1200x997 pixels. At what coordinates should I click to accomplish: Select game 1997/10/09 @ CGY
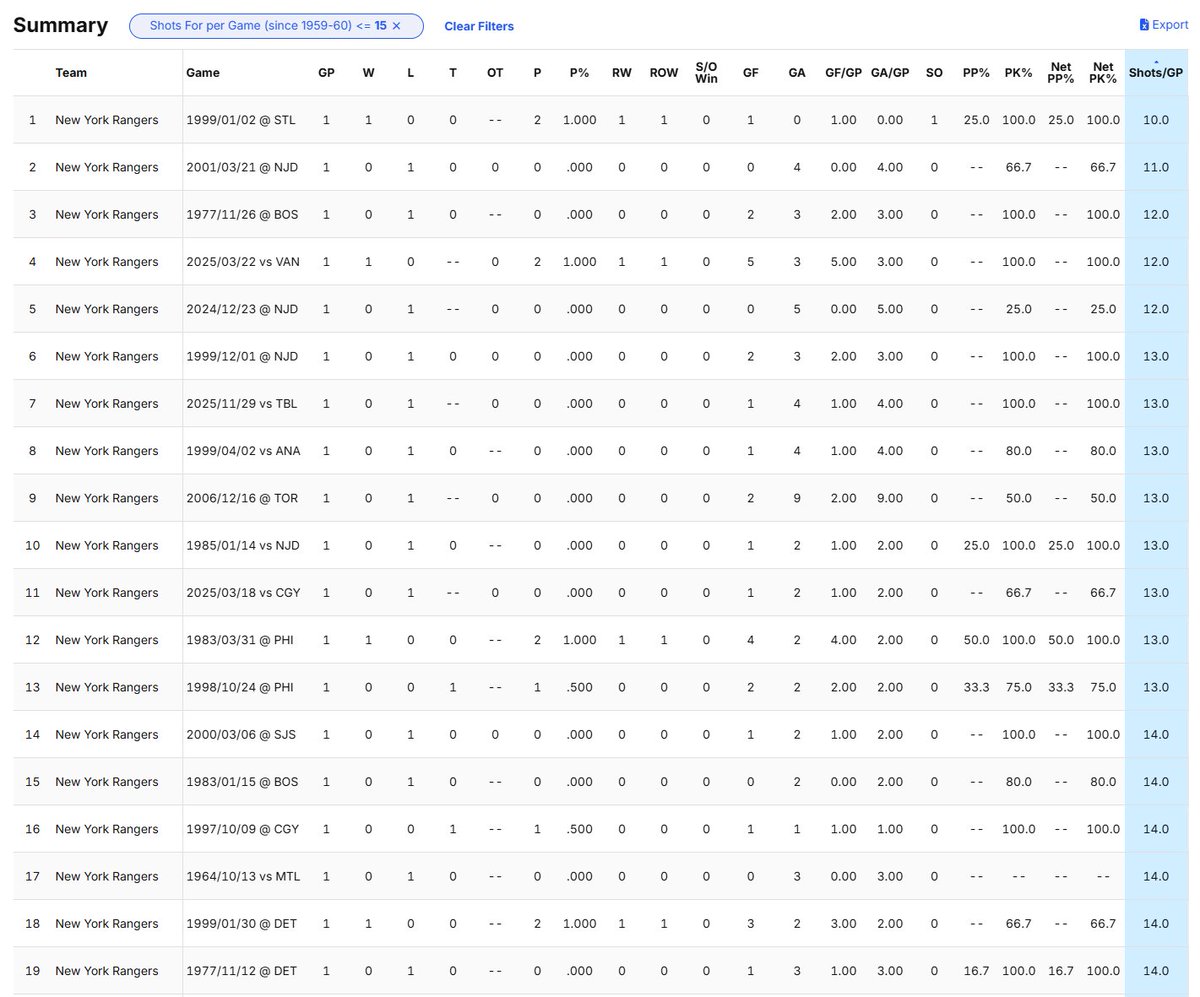point(242,829)
